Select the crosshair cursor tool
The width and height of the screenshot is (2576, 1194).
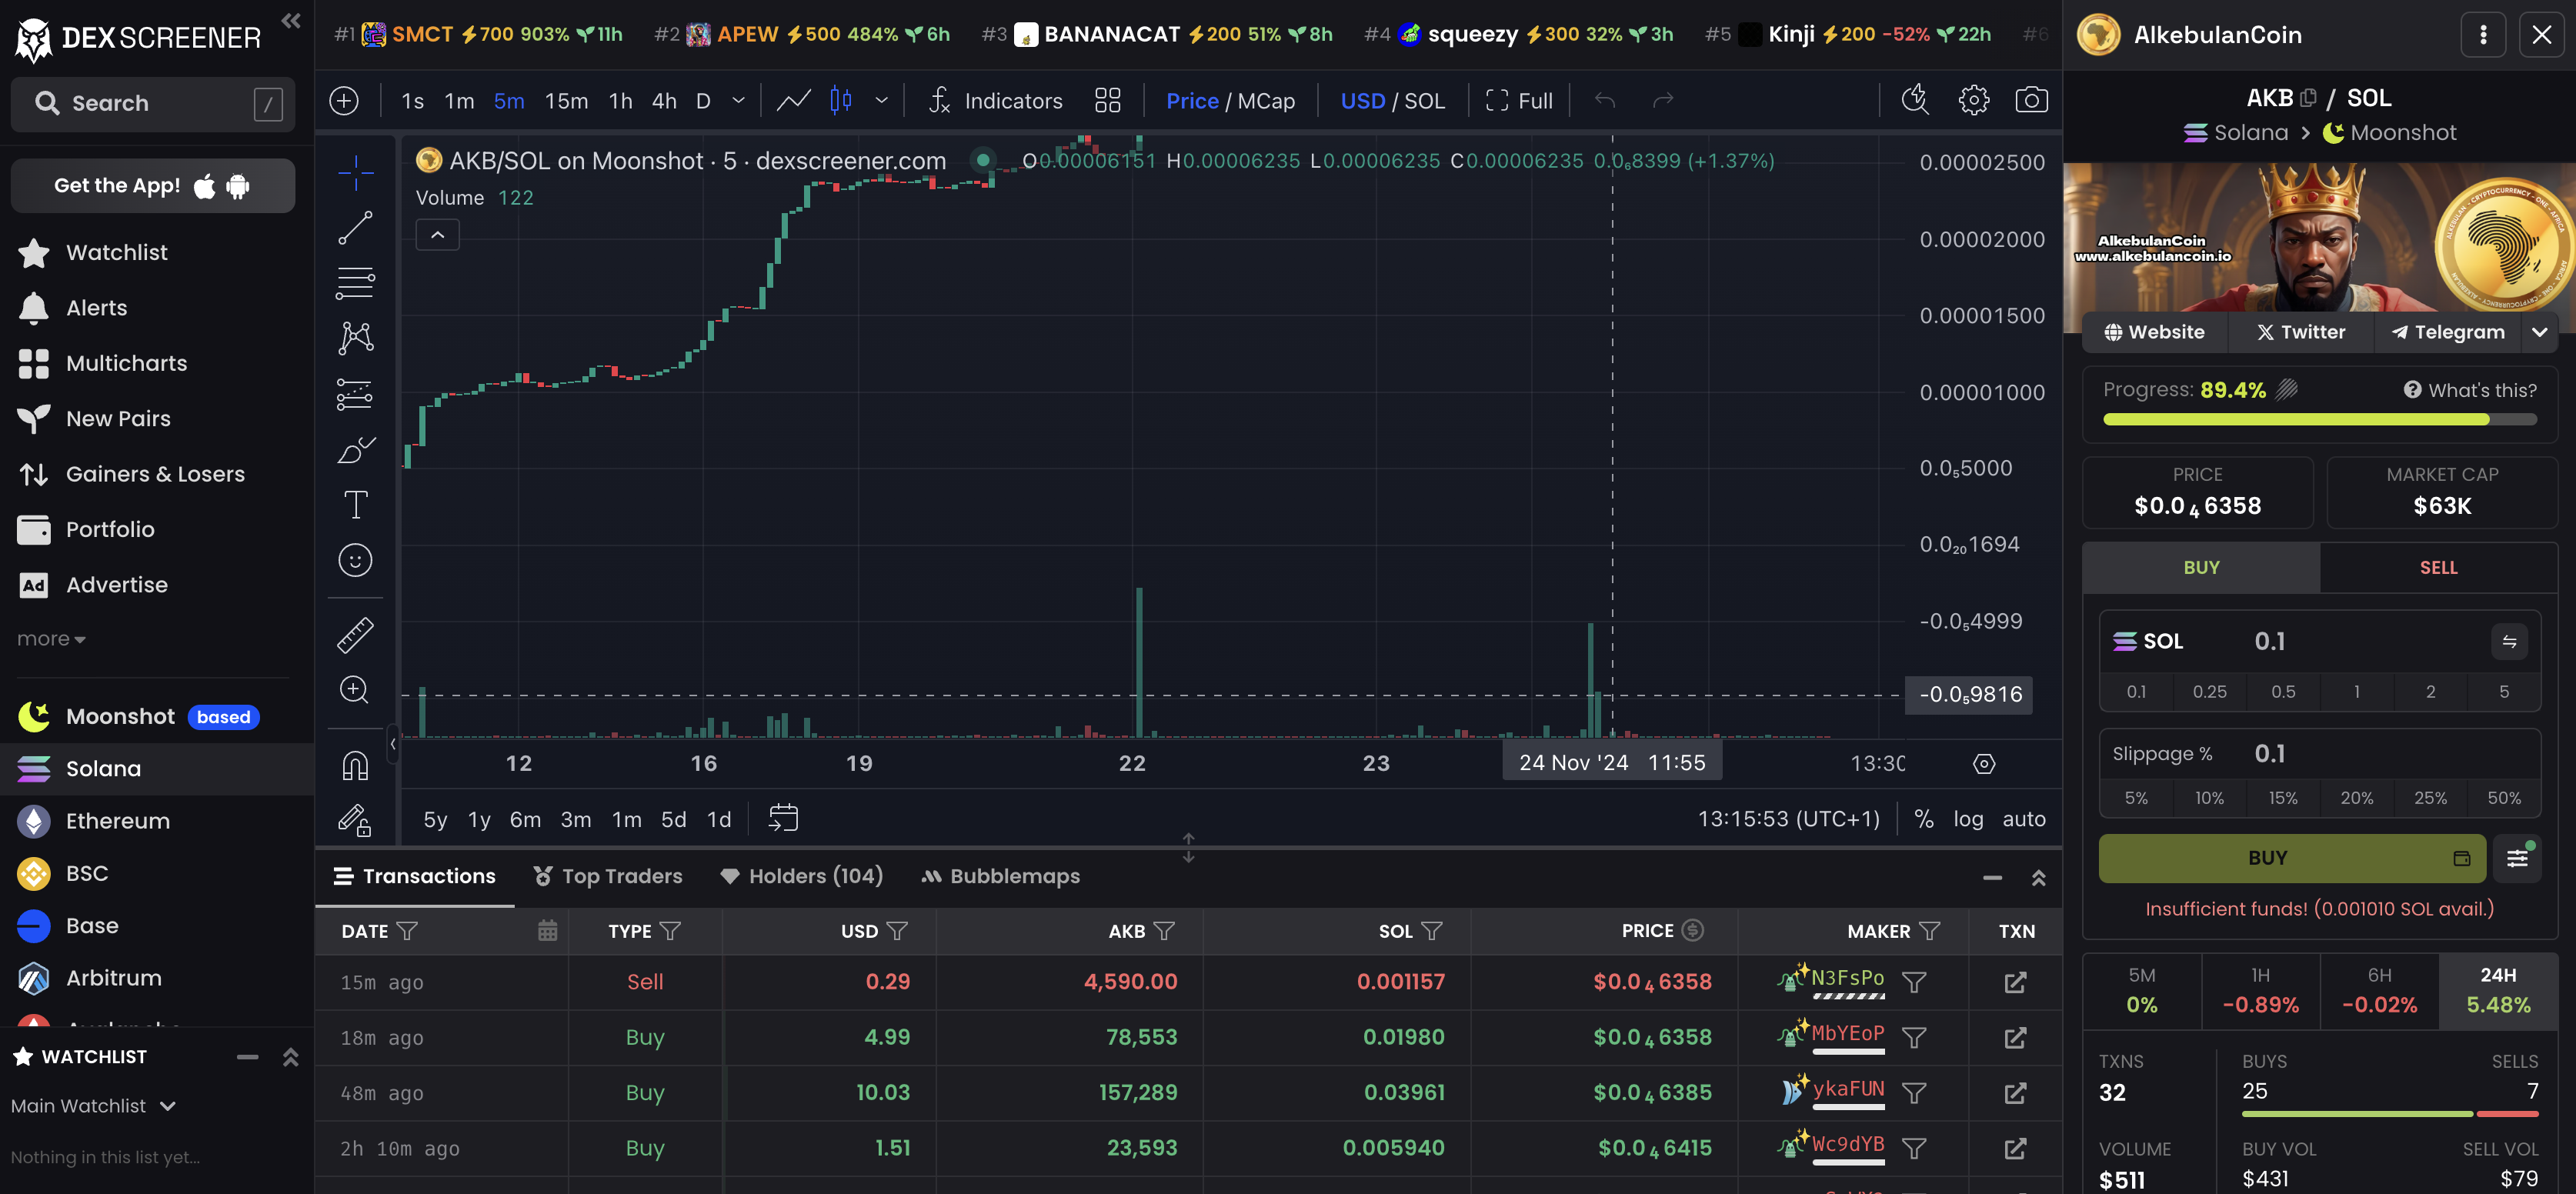click(355, 172)
